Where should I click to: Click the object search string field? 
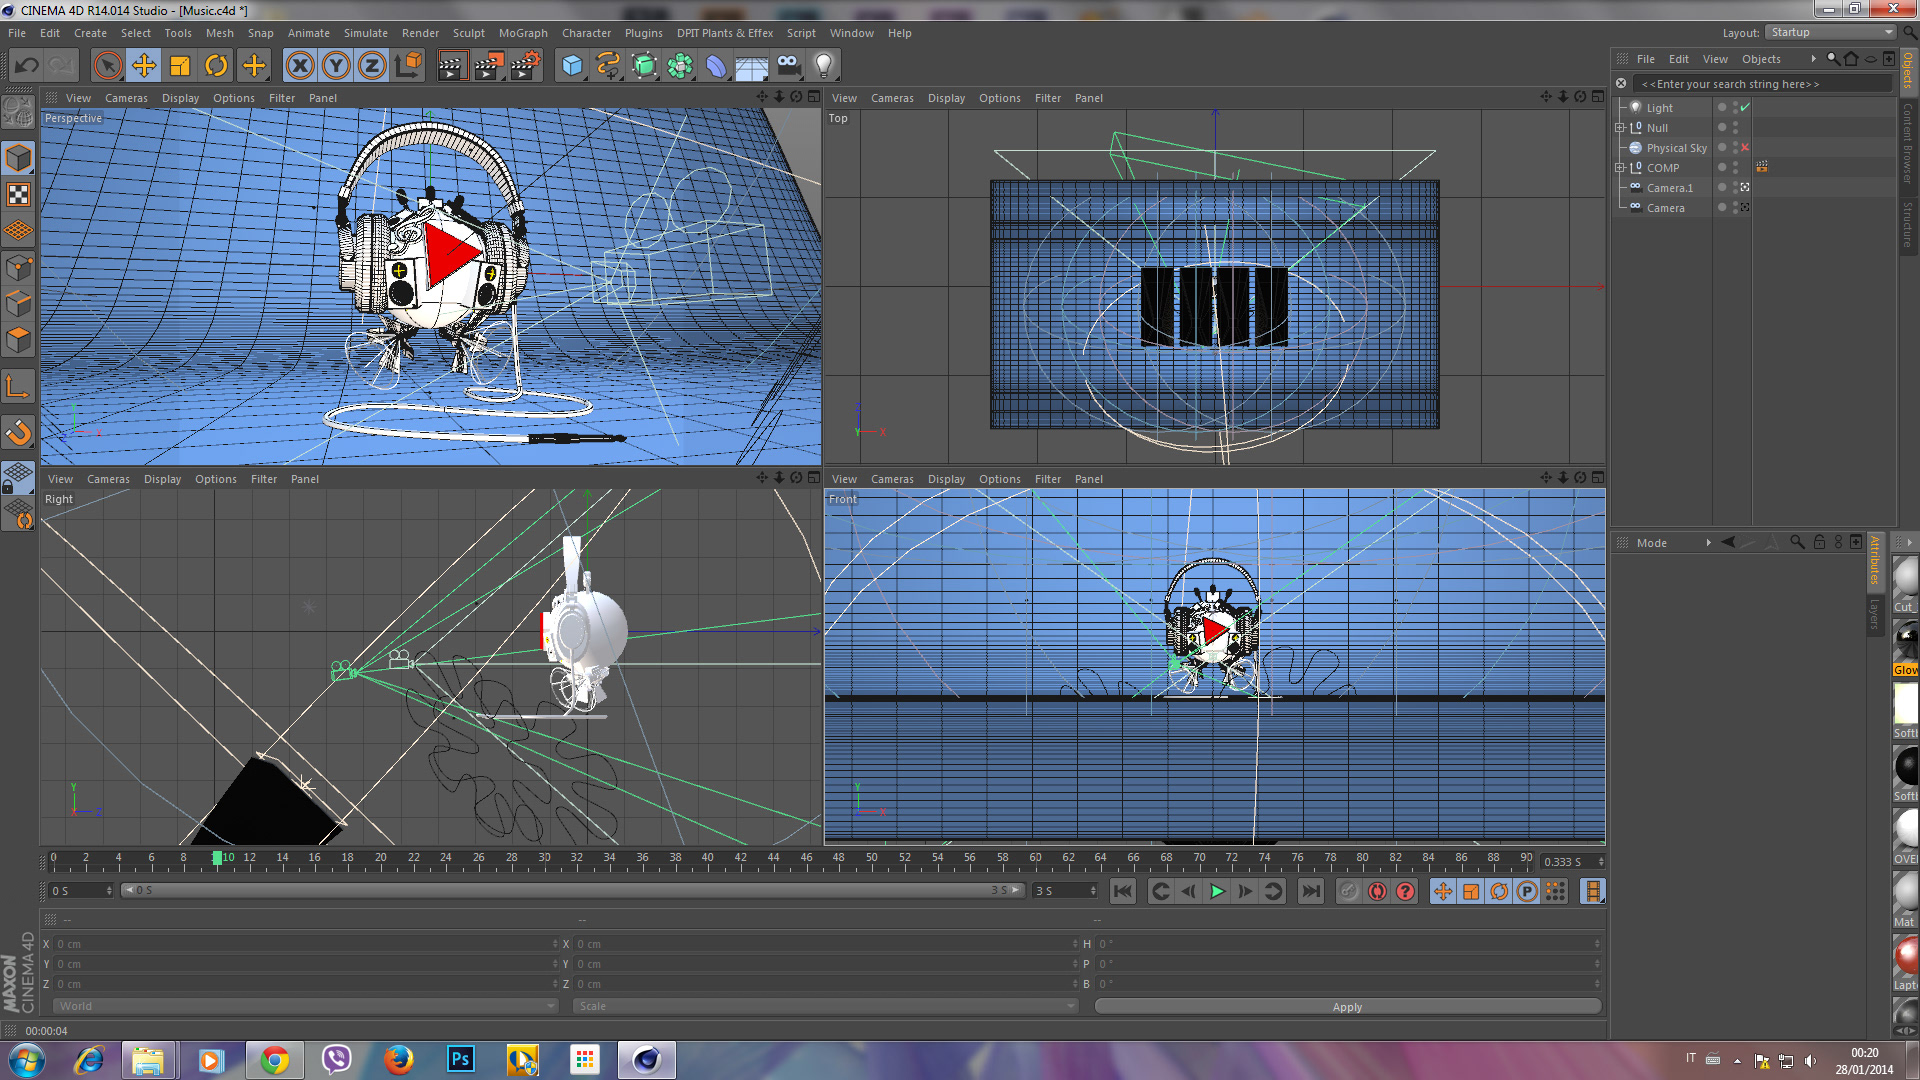(x=1762, y=84)
